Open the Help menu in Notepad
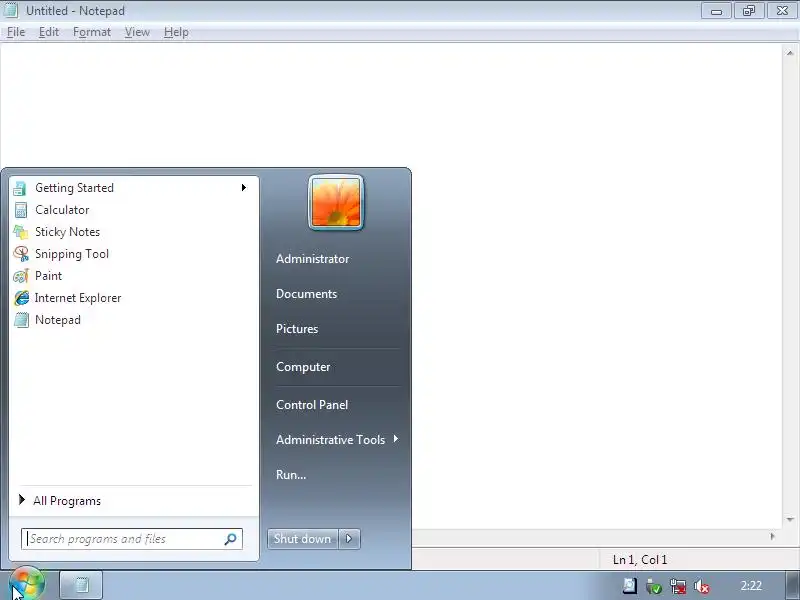Viewport: 800px width, 600px height. click(176, 32)
